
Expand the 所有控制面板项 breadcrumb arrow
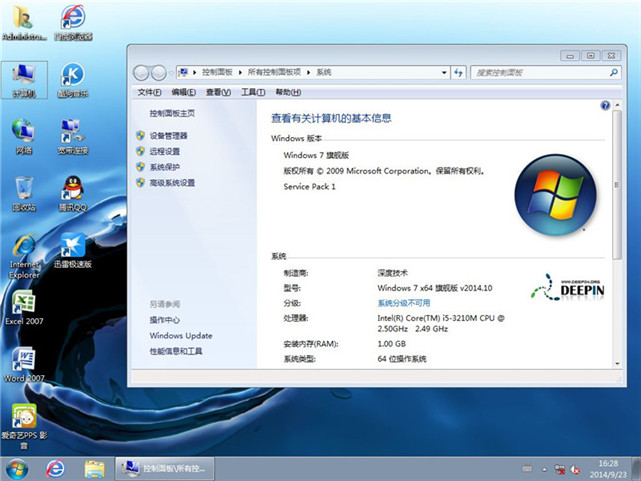coord(308,72)
